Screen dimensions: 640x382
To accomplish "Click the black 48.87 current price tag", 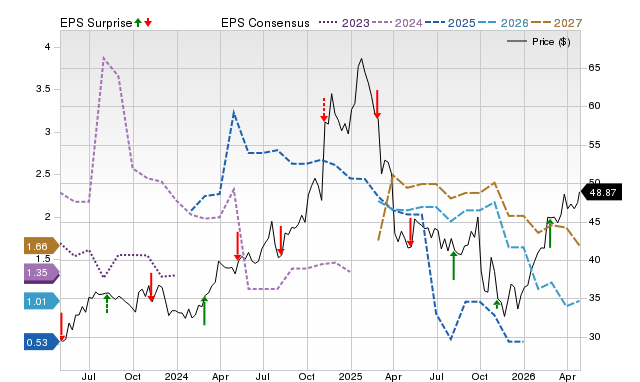I will tap(601, 192).
